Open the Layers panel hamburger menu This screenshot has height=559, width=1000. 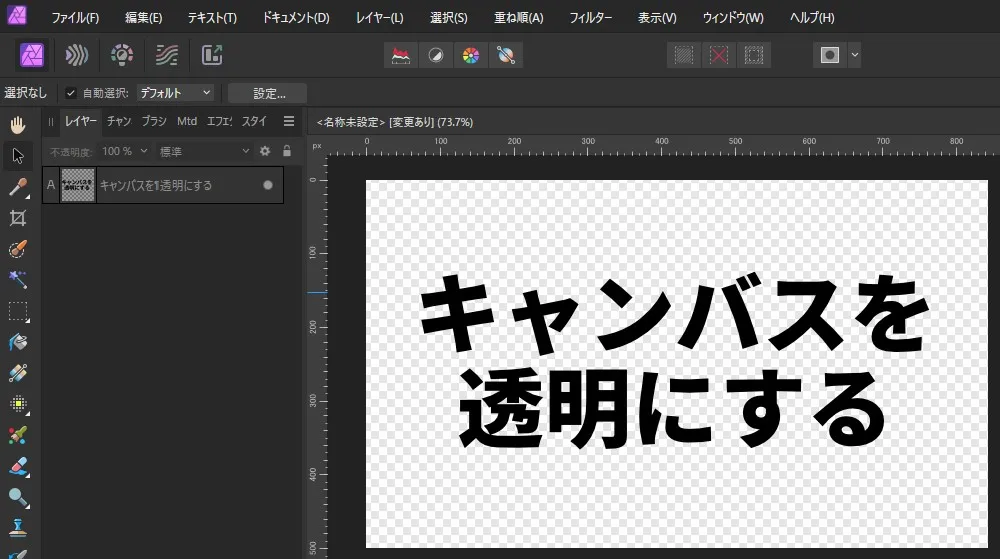(x=289, y=121)
